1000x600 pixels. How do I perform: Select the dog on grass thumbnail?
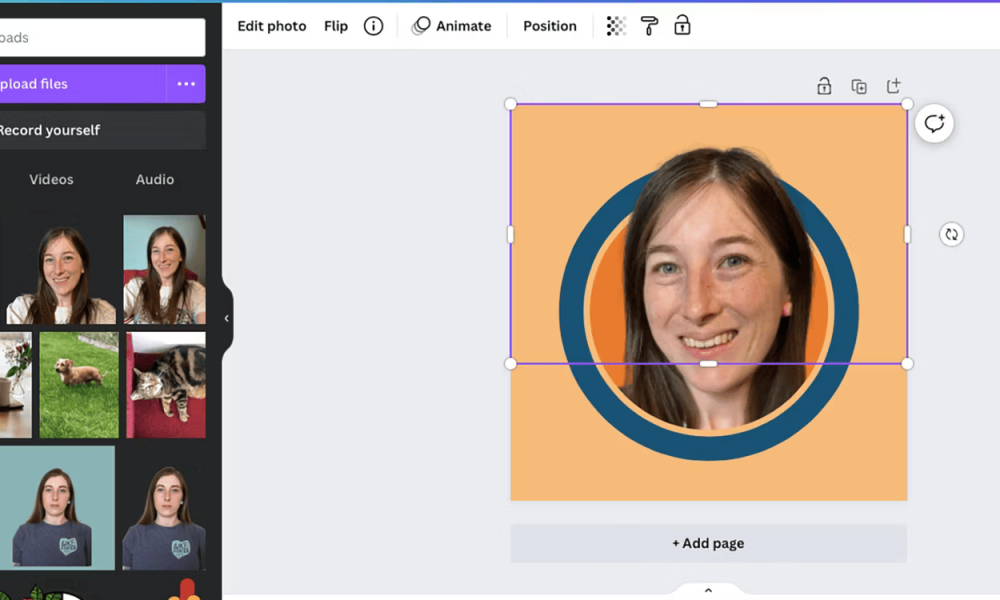pyautogui.click(x=79, y=384)
